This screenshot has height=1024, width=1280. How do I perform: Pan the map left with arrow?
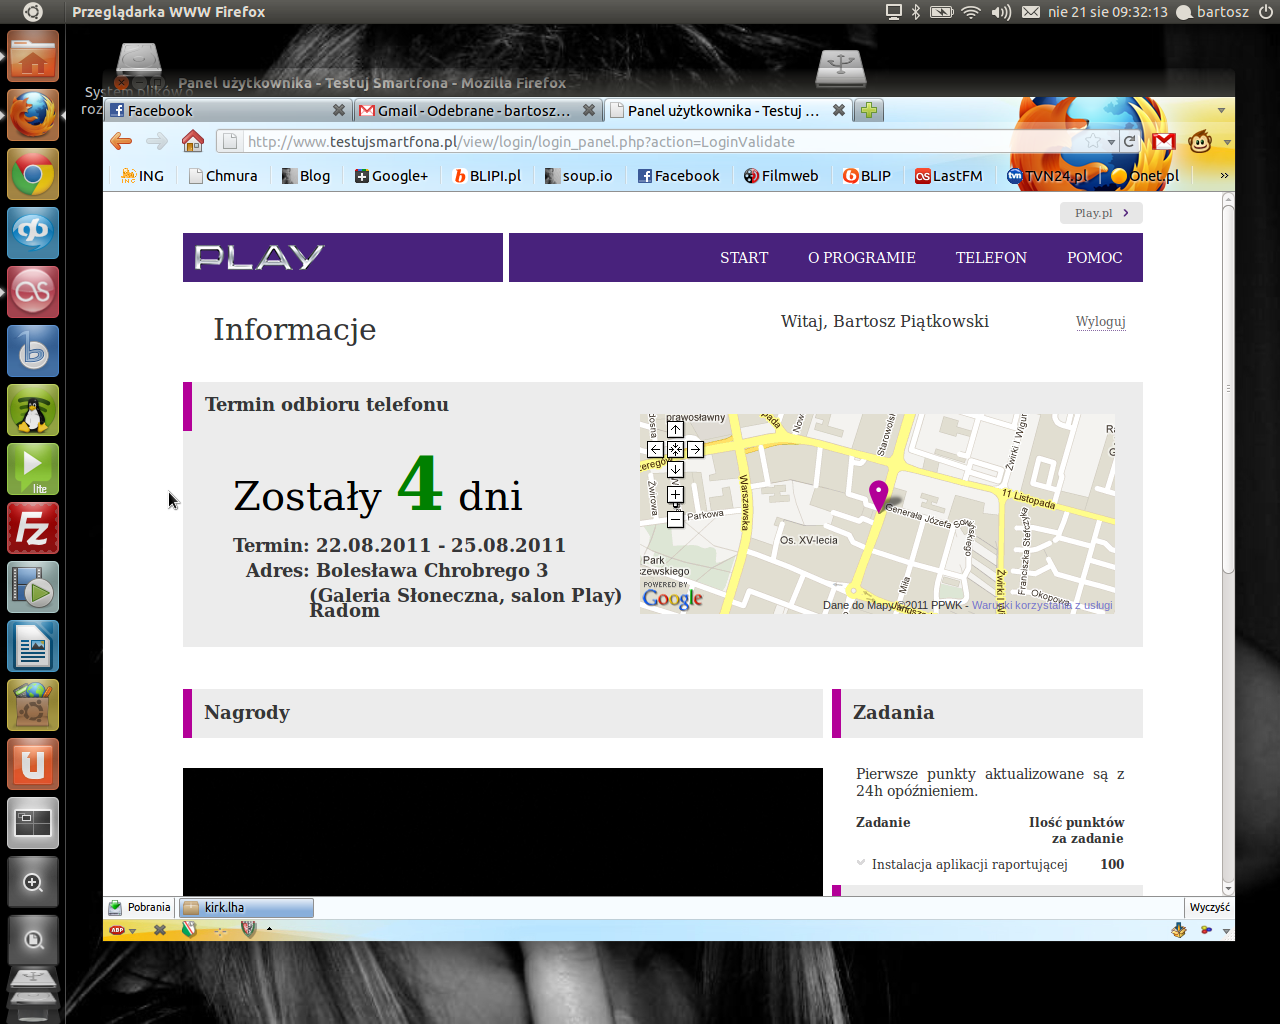click(655, 449)
